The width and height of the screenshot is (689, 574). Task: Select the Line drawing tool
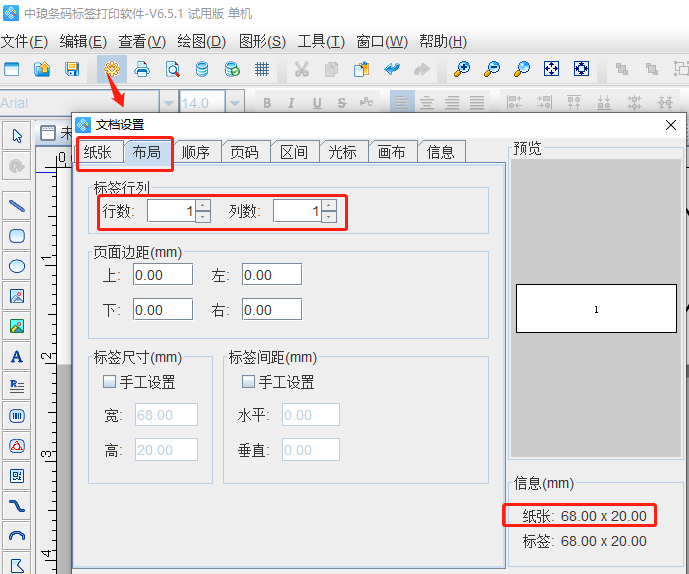[x=17, y=206]
